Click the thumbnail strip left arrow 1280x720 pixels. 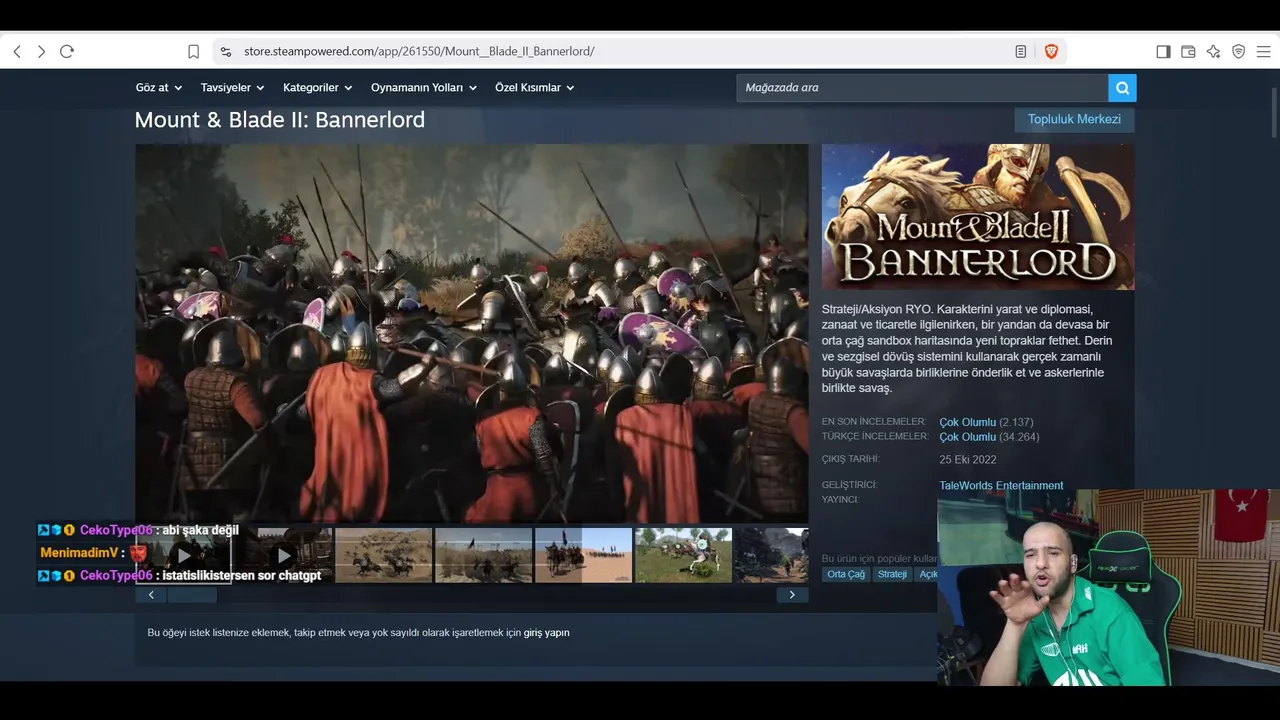[x=151, y=595]
